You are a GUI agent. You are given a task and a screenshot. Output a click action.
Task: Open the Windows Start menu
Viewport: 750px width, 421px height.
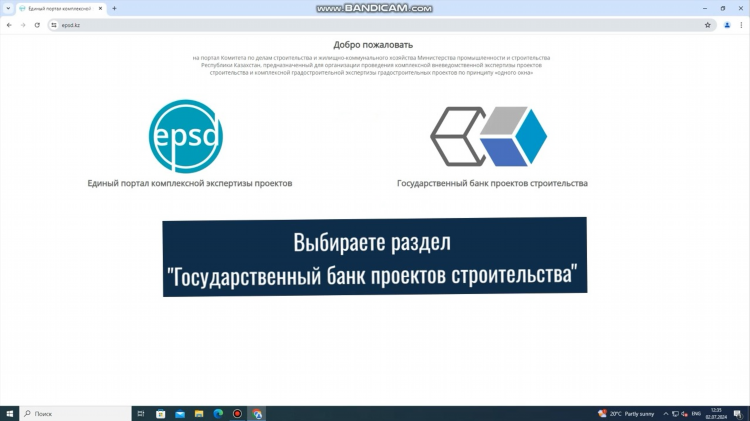click(x=9, y=413)
